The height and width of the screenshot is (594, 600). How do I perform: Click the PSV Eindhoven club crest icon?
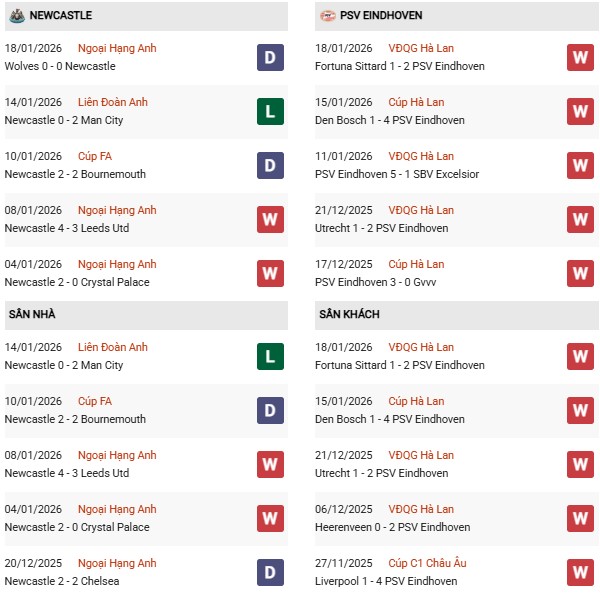328,15
